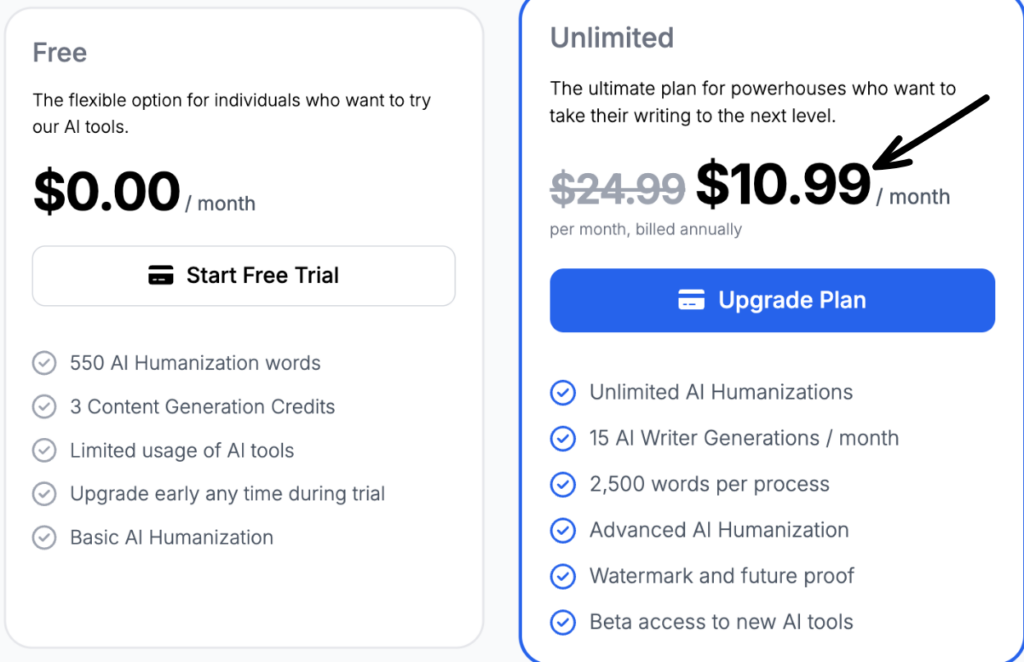This screenshot has height=662, width=1024.
Task: Click the checkmark beside Watermark and future proof
Action: click(562, 576)
